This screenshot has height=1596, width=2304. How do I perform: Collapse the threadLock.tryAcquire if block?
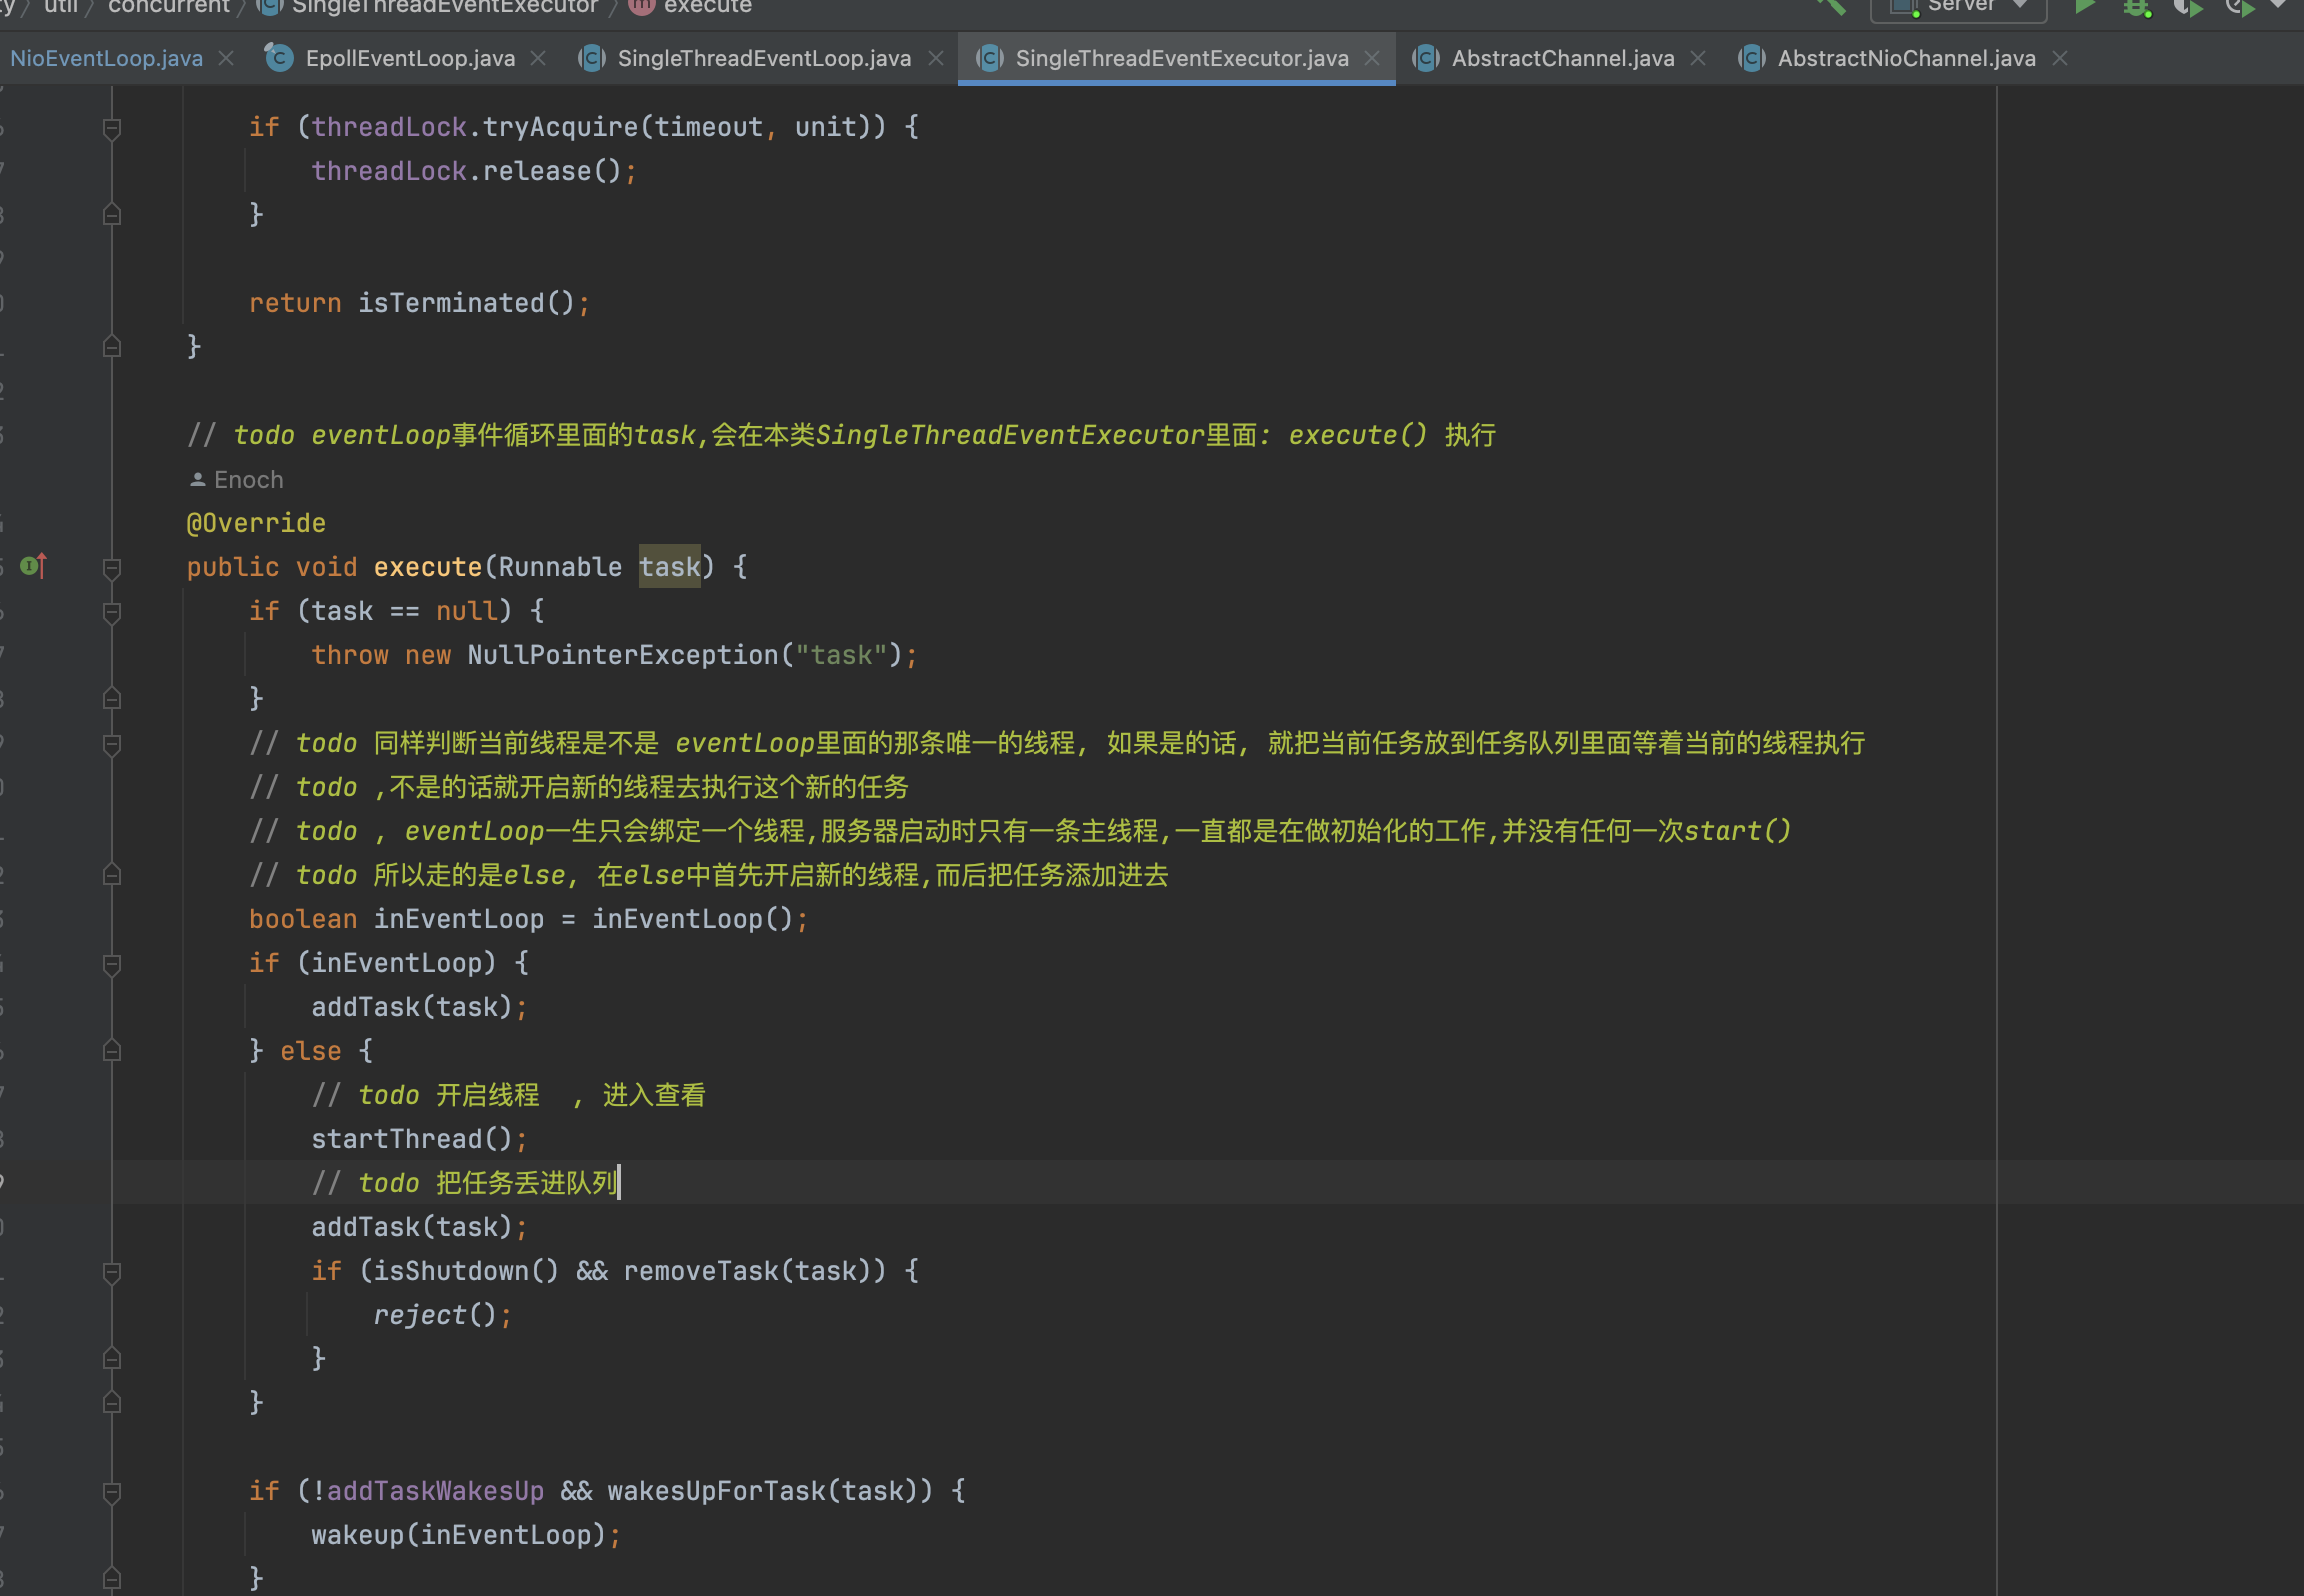coord(112,128)
